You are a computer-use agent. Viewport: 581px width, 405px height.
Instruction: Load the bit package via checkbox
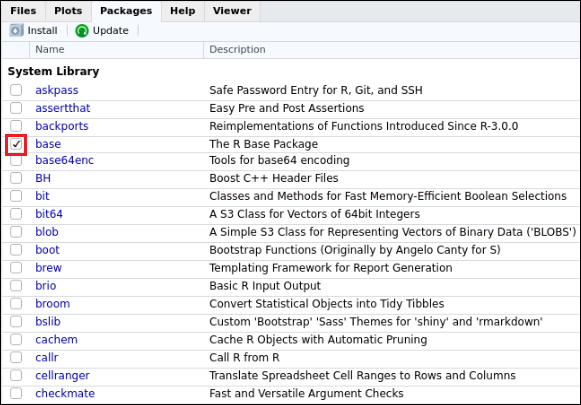[x=16, y=196]
